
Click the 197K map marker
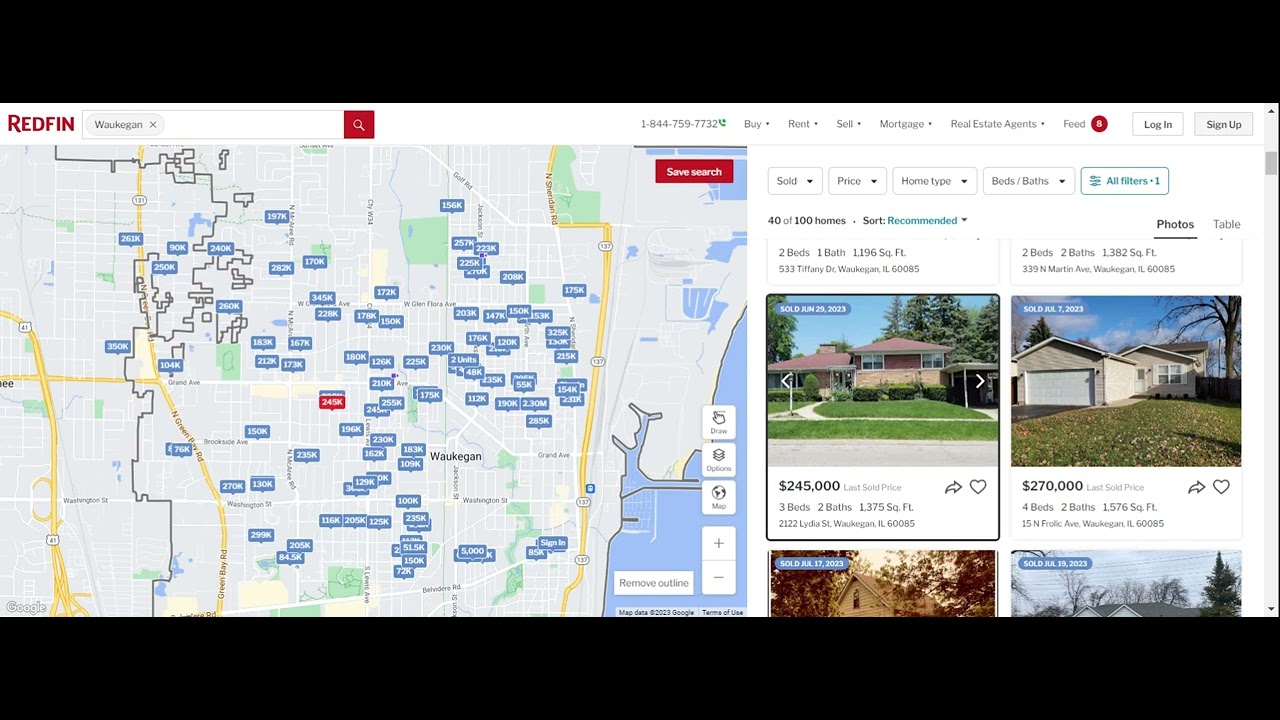(277, 217)
